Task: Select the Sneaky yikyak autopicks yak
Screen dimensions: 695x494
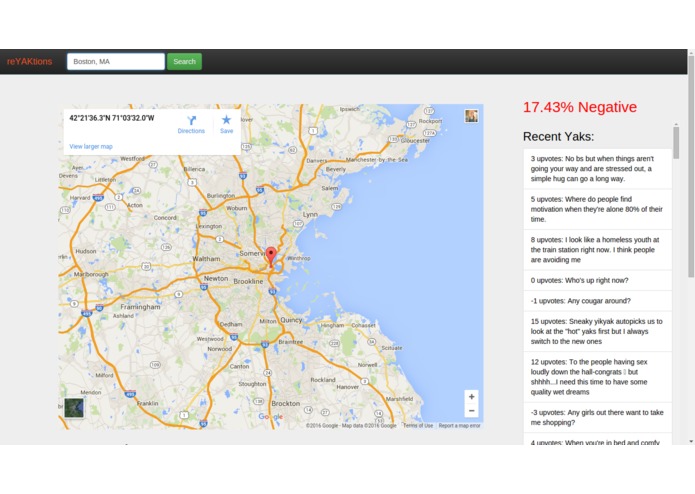Action: click(597, 331)
